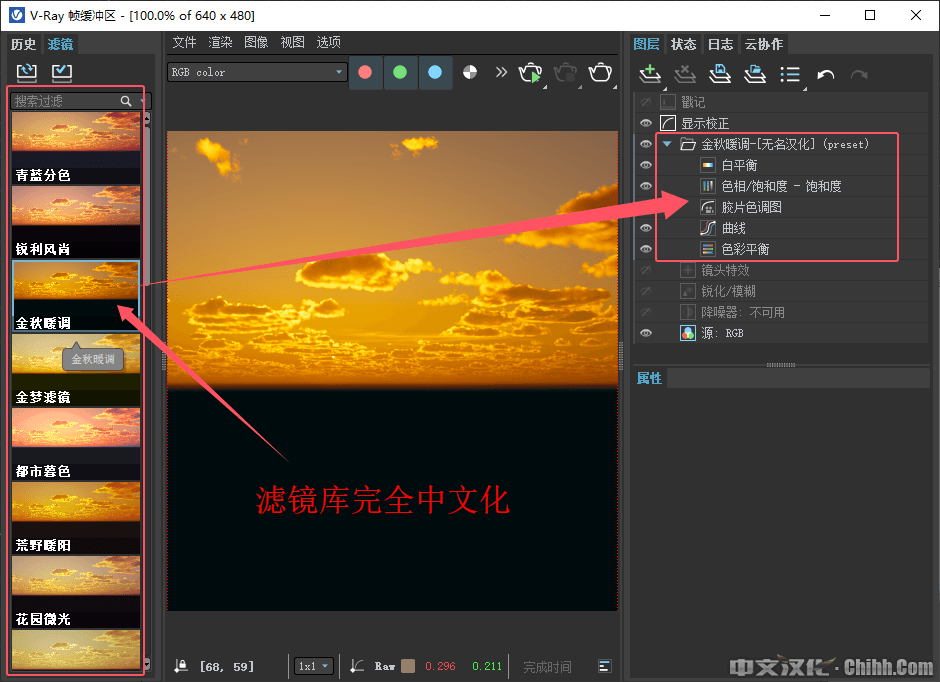Open the RGB color channel dropdown
940x682 pixels.
(256, 72)
